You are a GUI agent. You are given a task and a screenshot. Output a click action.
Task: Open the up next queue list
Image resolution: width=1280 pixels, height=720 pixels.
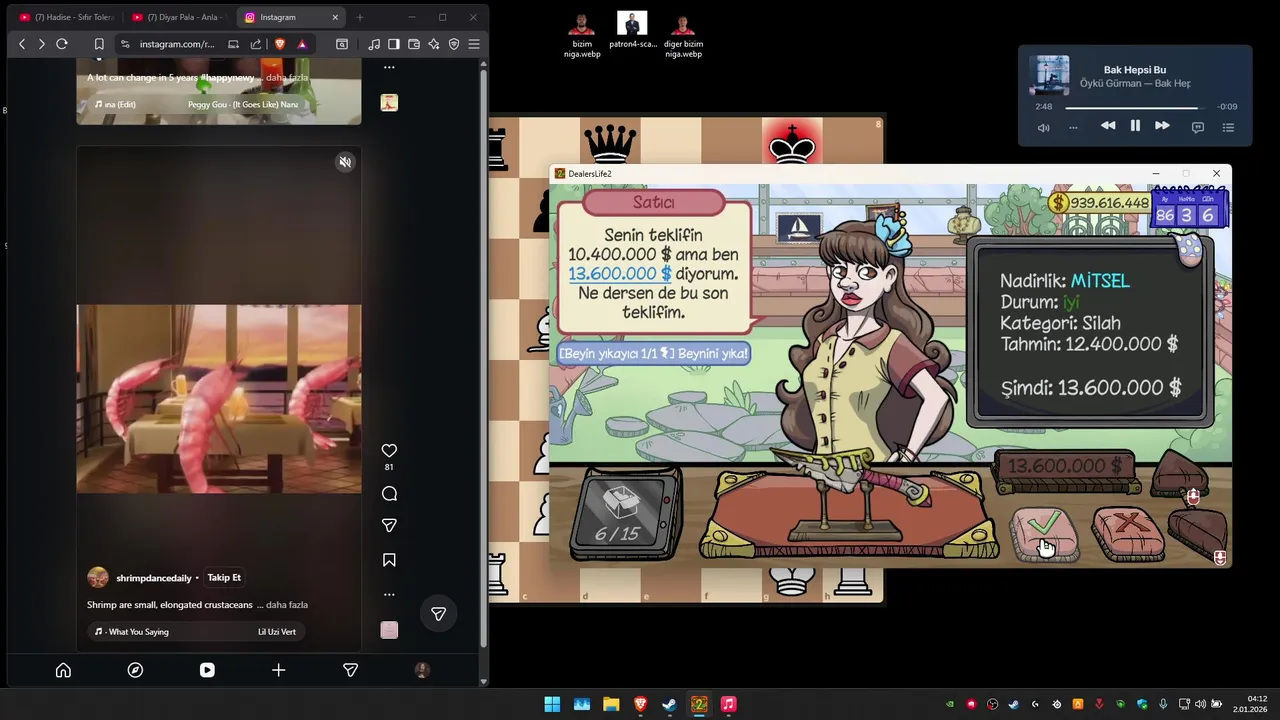click(1228, 127)
